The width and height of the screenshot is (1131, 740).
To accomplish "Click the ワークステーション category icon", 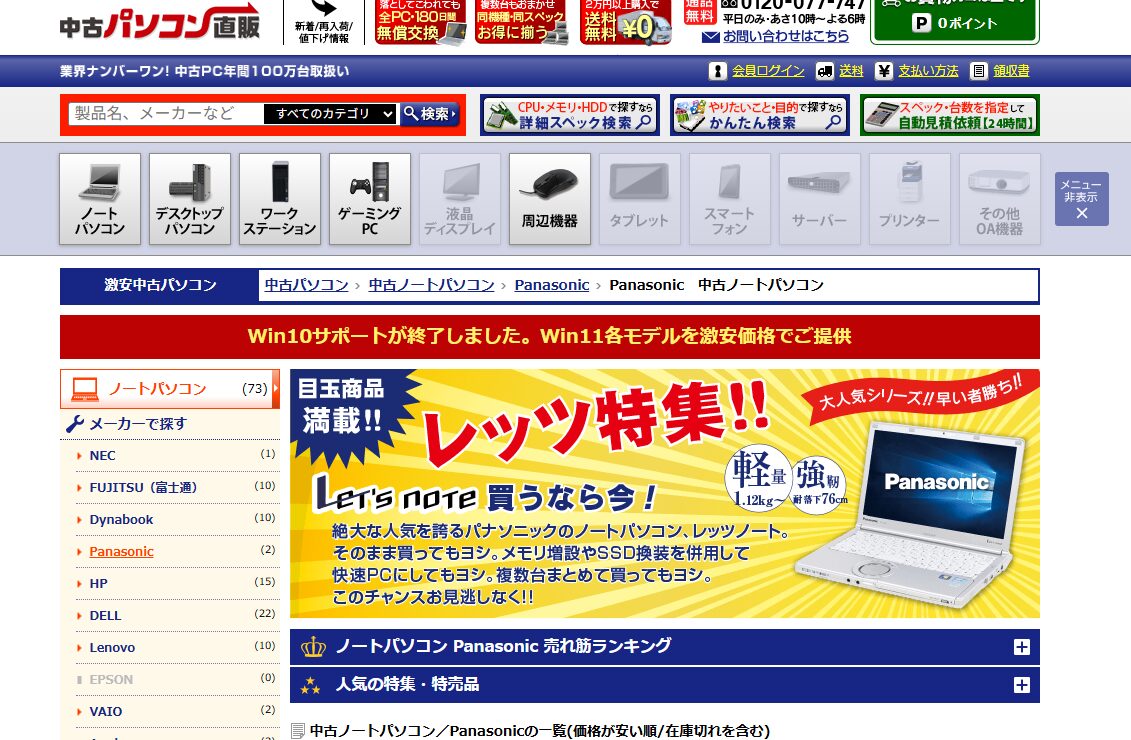I will pos(279,198).
